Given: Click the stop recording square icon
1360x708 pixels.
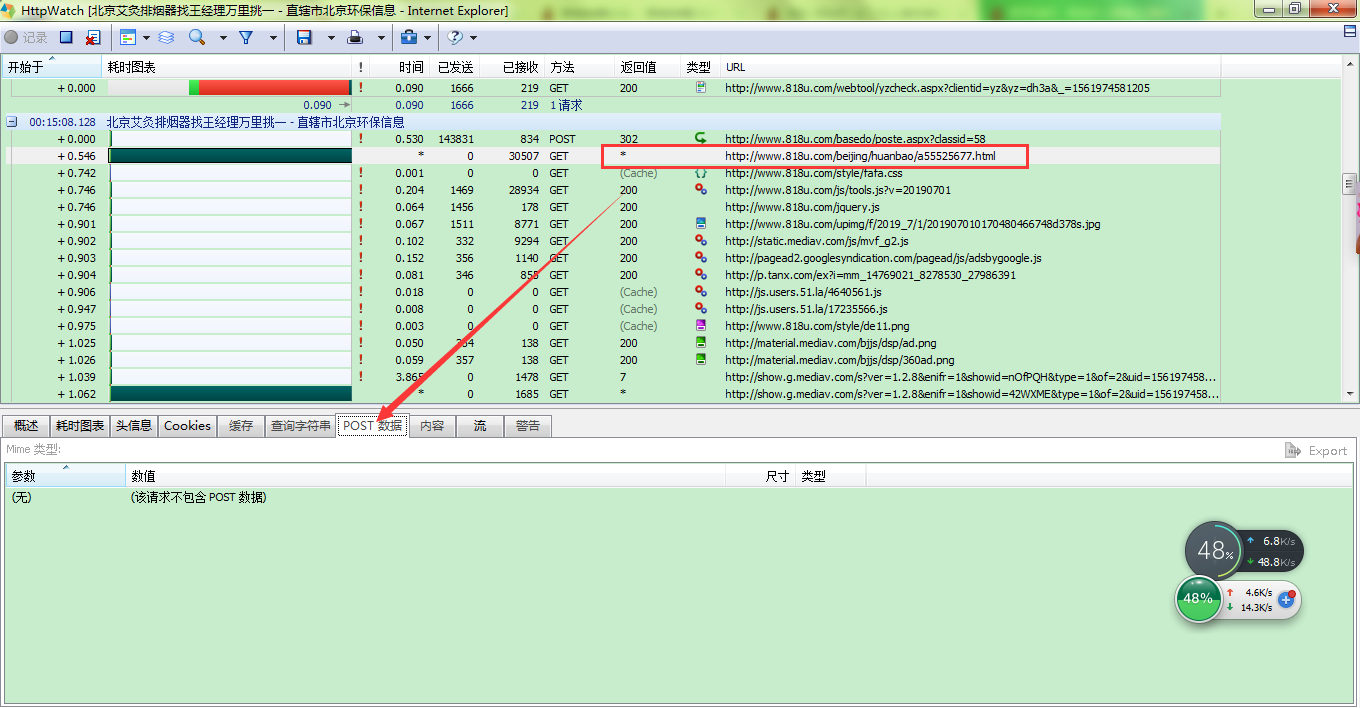Looking at the screenshot, I should [x=66, y=37].
